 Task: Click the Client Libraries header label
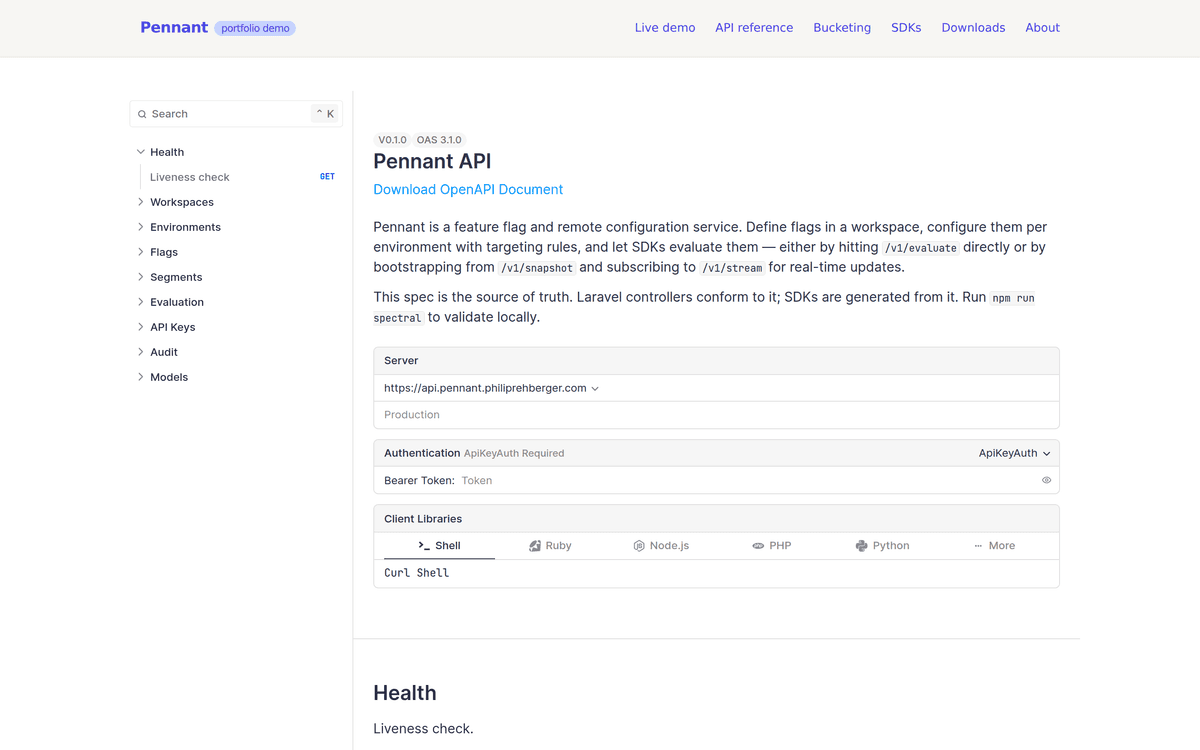click(423, 519)
